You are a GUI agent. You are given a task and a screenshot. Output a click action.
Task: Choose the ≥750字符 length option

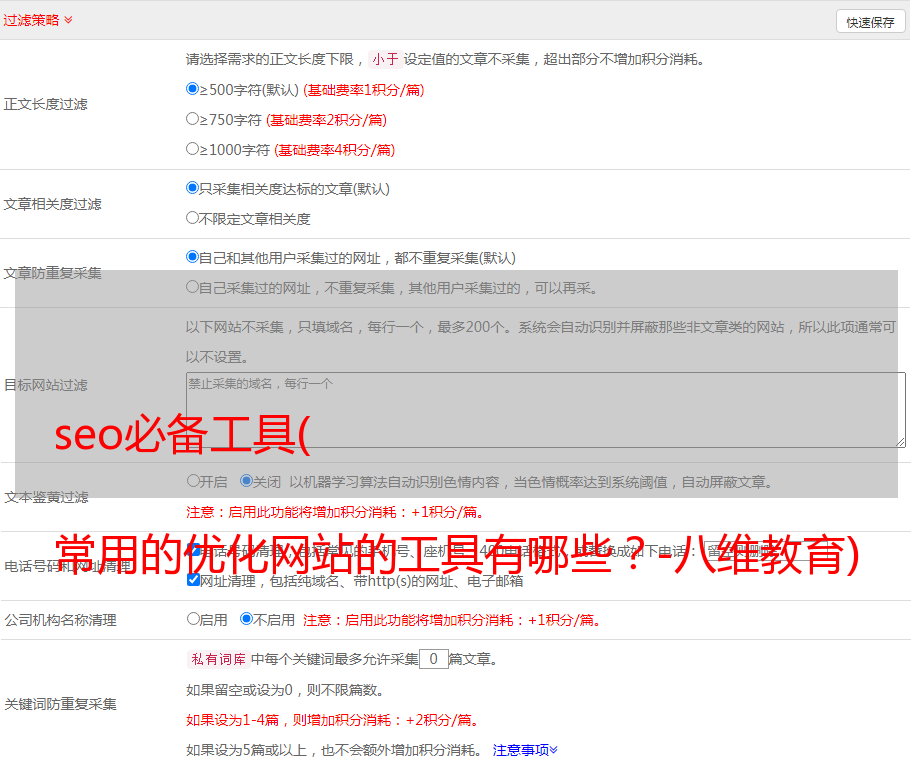[192, 119]
